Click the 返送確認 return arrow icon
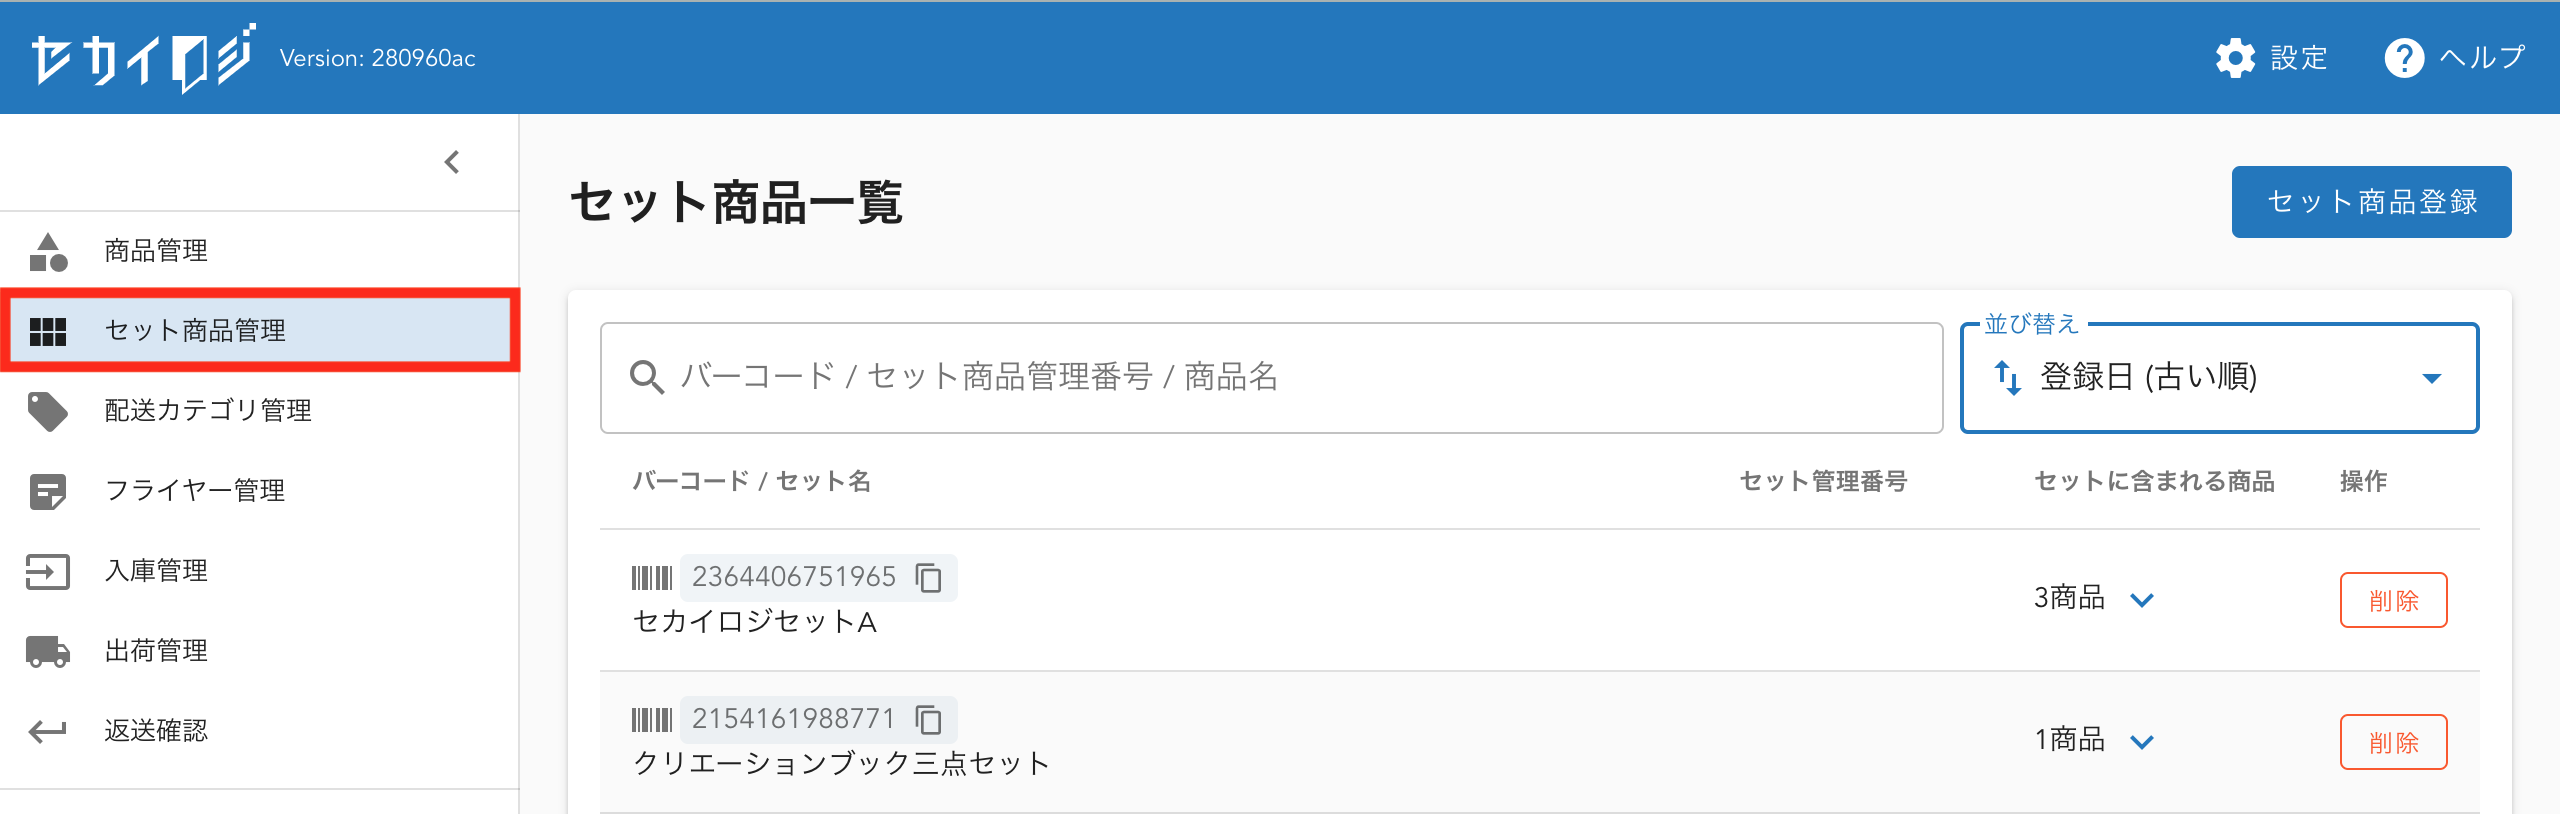2560x814 pixels. pyautogui.click(x=47, y=731)
